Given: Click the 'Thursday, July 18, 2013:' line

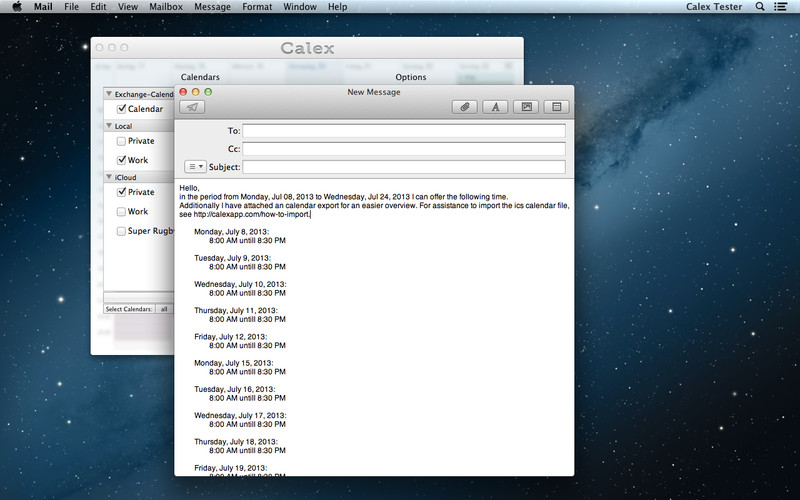Looking at the screenshot, I should [x=236, y=442].
